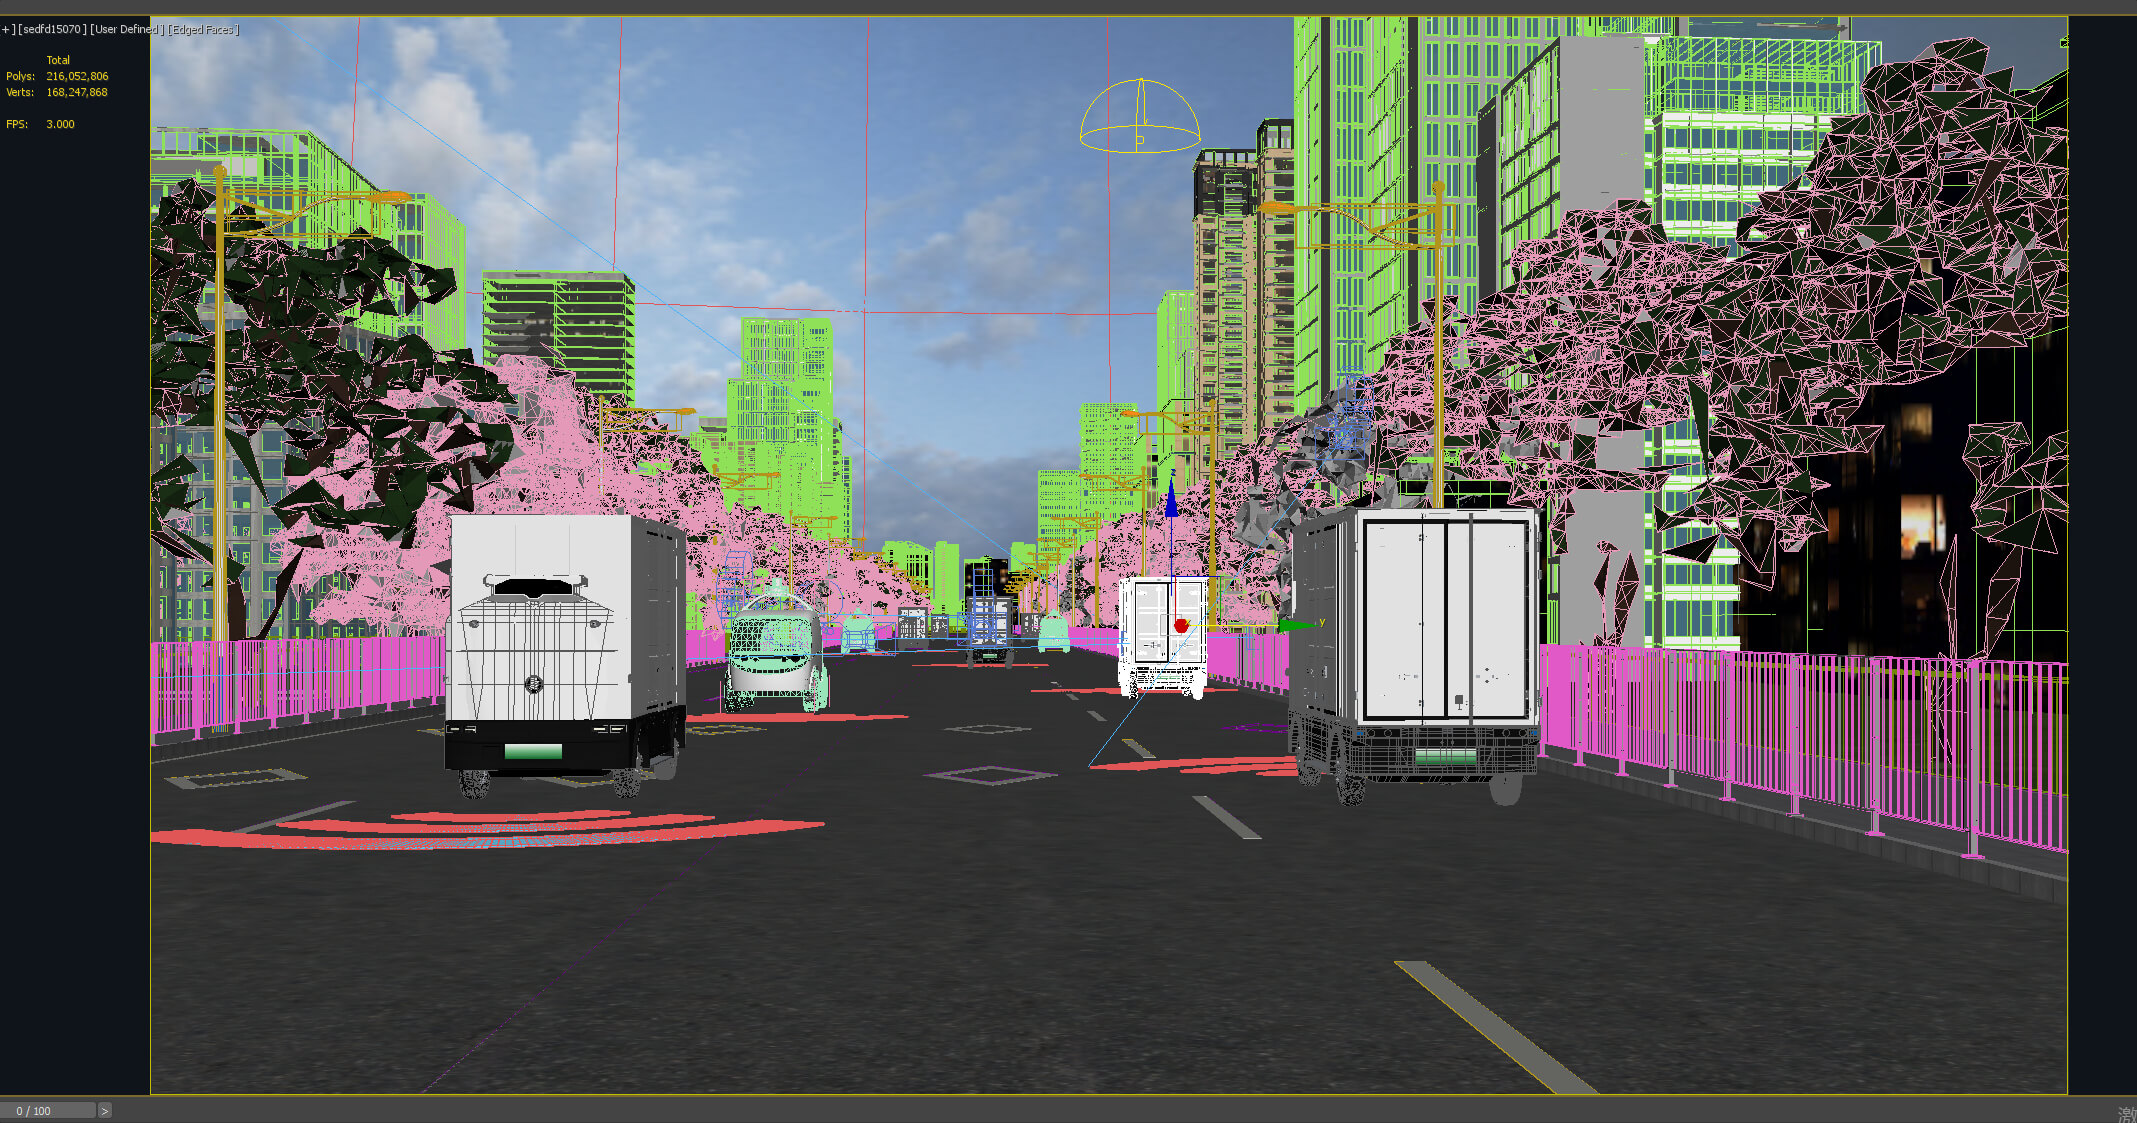Open the User Defined viewport label menu

(127, 30)
